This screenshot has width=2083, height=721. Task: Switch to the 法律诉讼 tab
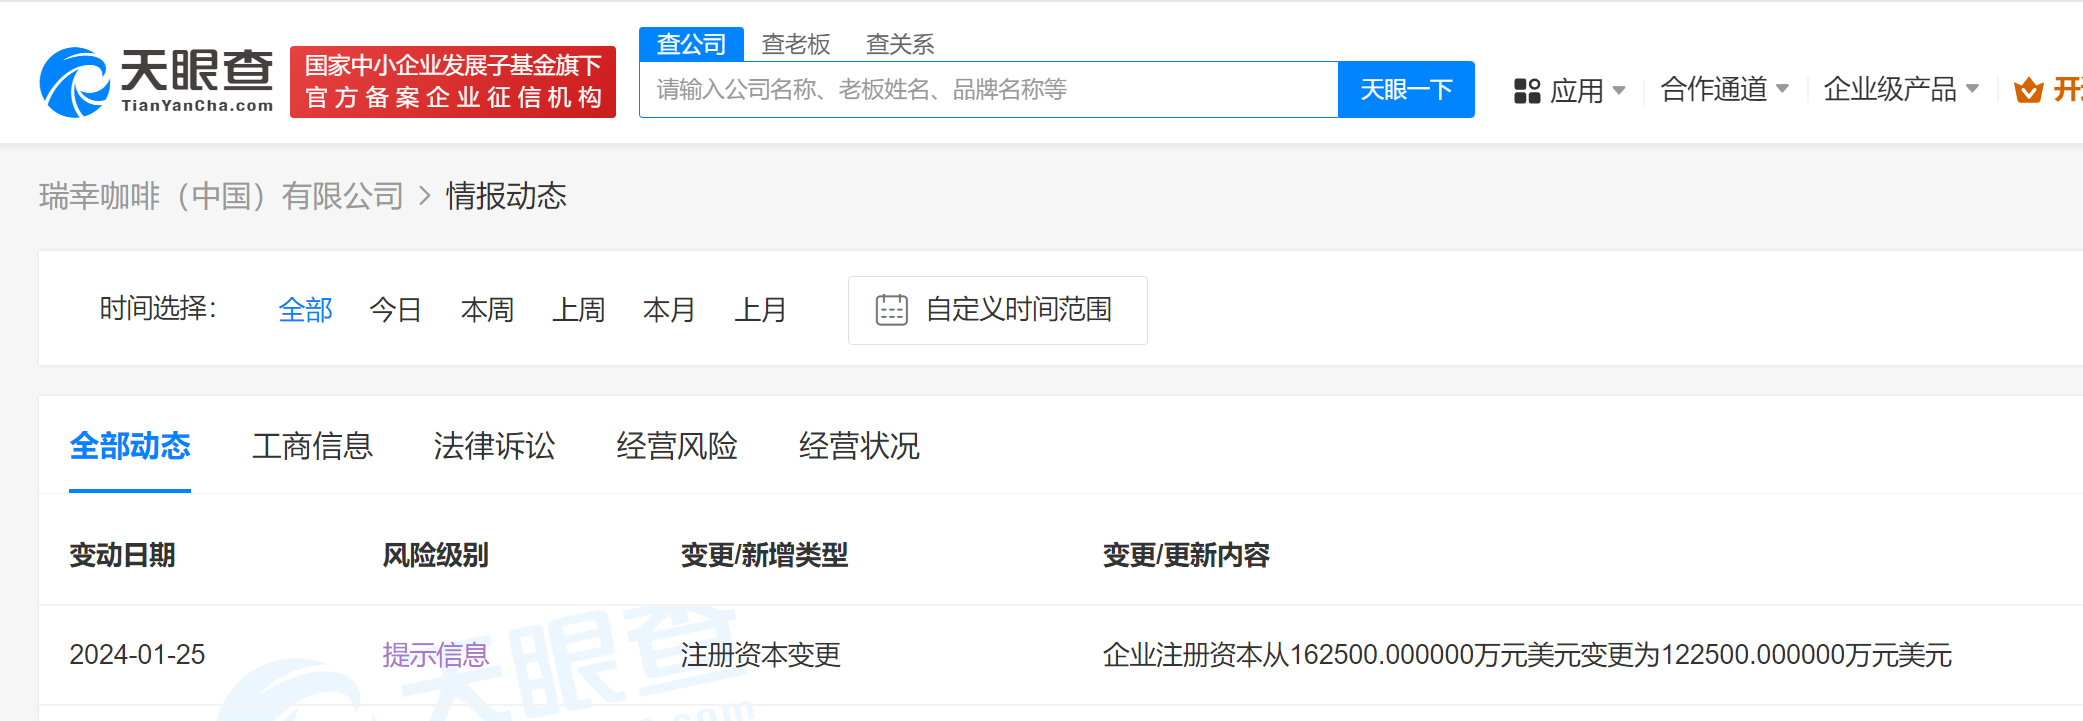click(494, 446)
